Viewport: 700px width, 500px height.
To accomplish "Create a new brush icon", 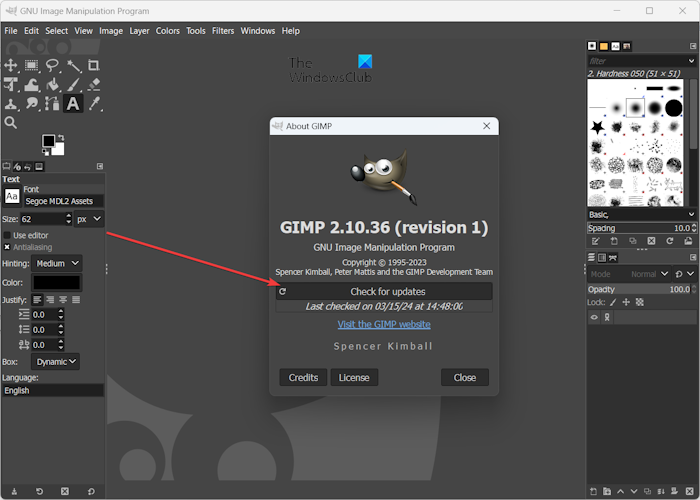I will tap(614, 241).
